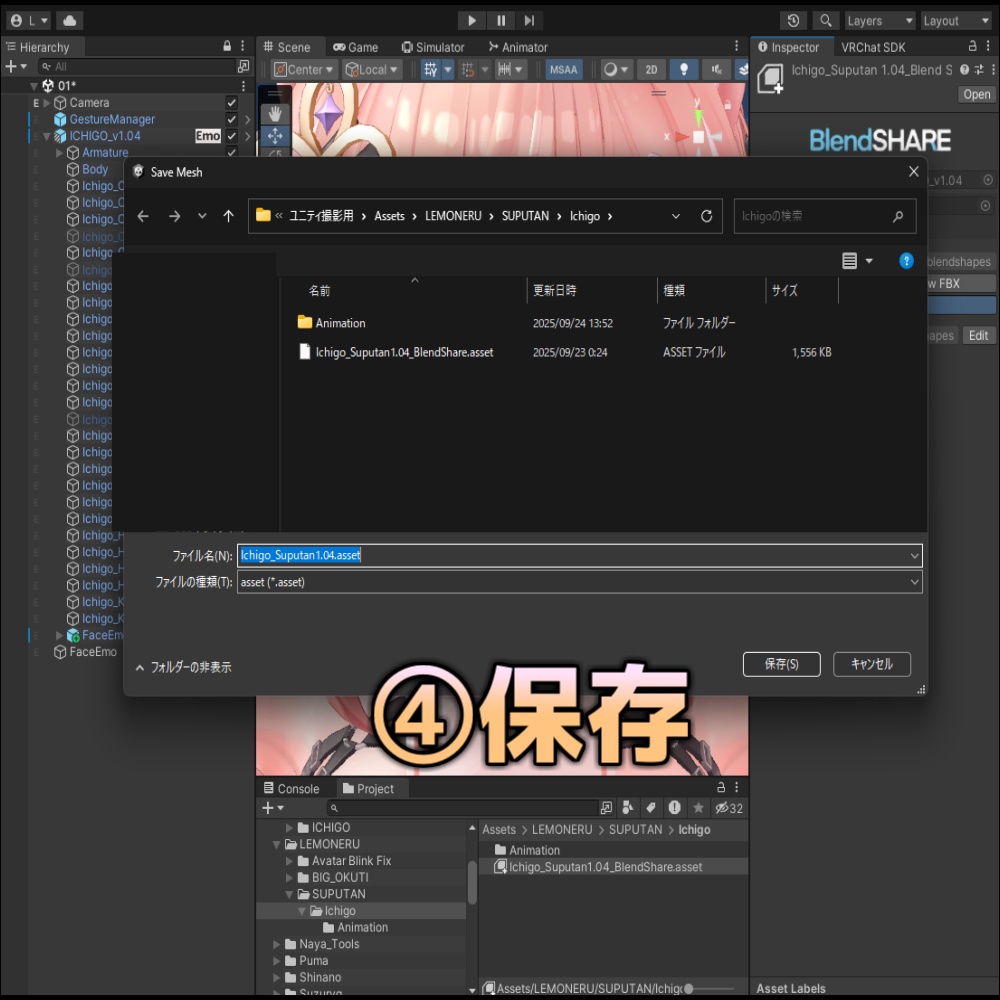Open the cloud services icon
Screen dimensions: 1000x1000
[70, 20]
